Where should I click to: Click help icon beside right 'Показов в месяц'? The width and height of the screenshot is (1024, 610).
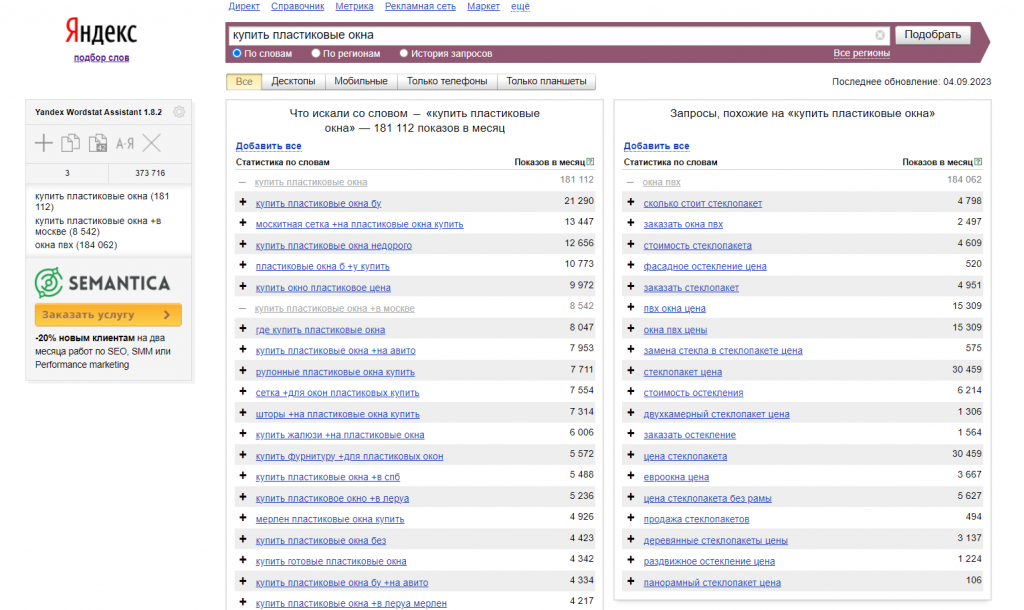tap(978, 162)
